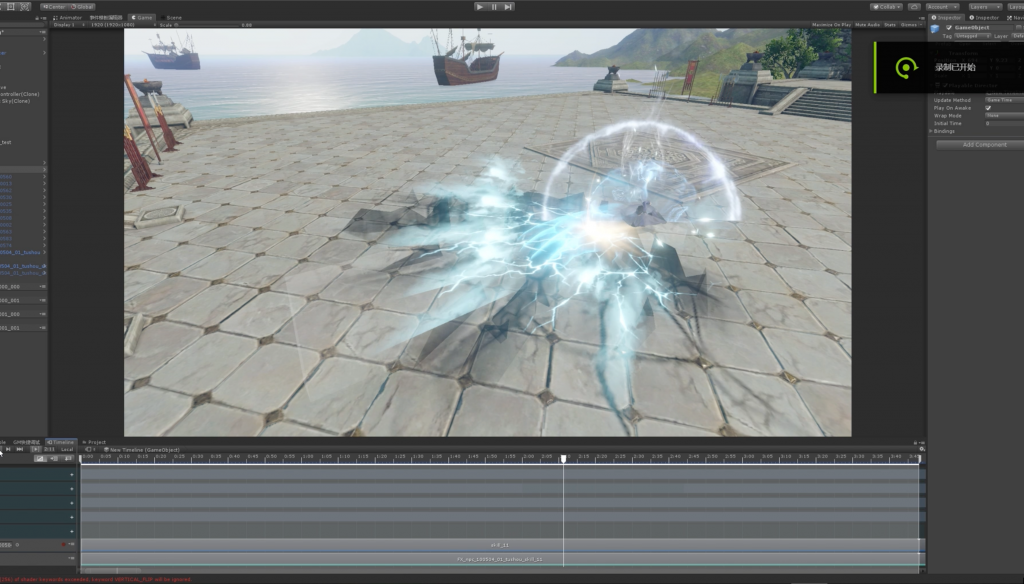Switch to the Game tab
This screenshot has height=584, width=1024.
coord(142,18)
